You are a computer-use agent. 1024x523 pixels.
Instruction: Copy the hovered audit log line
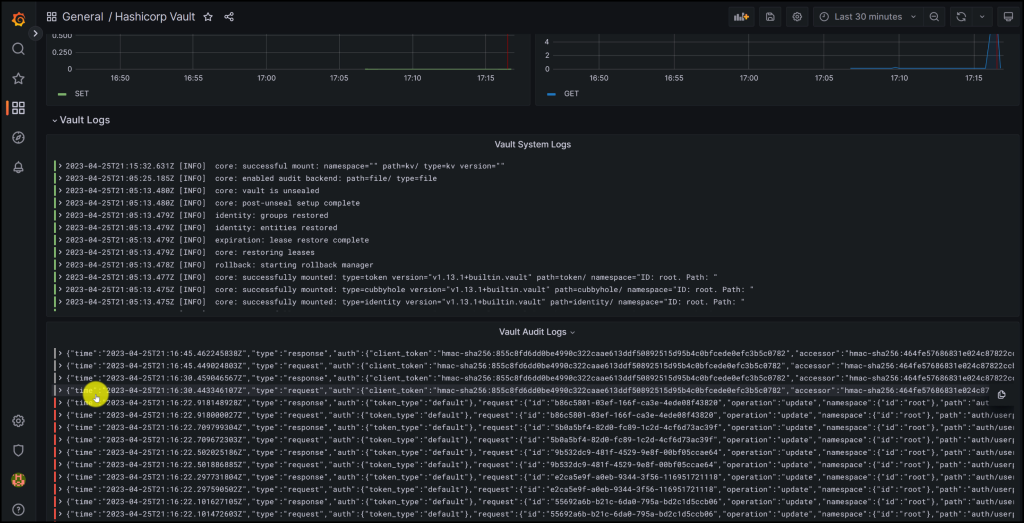[x=1002, y=394]
